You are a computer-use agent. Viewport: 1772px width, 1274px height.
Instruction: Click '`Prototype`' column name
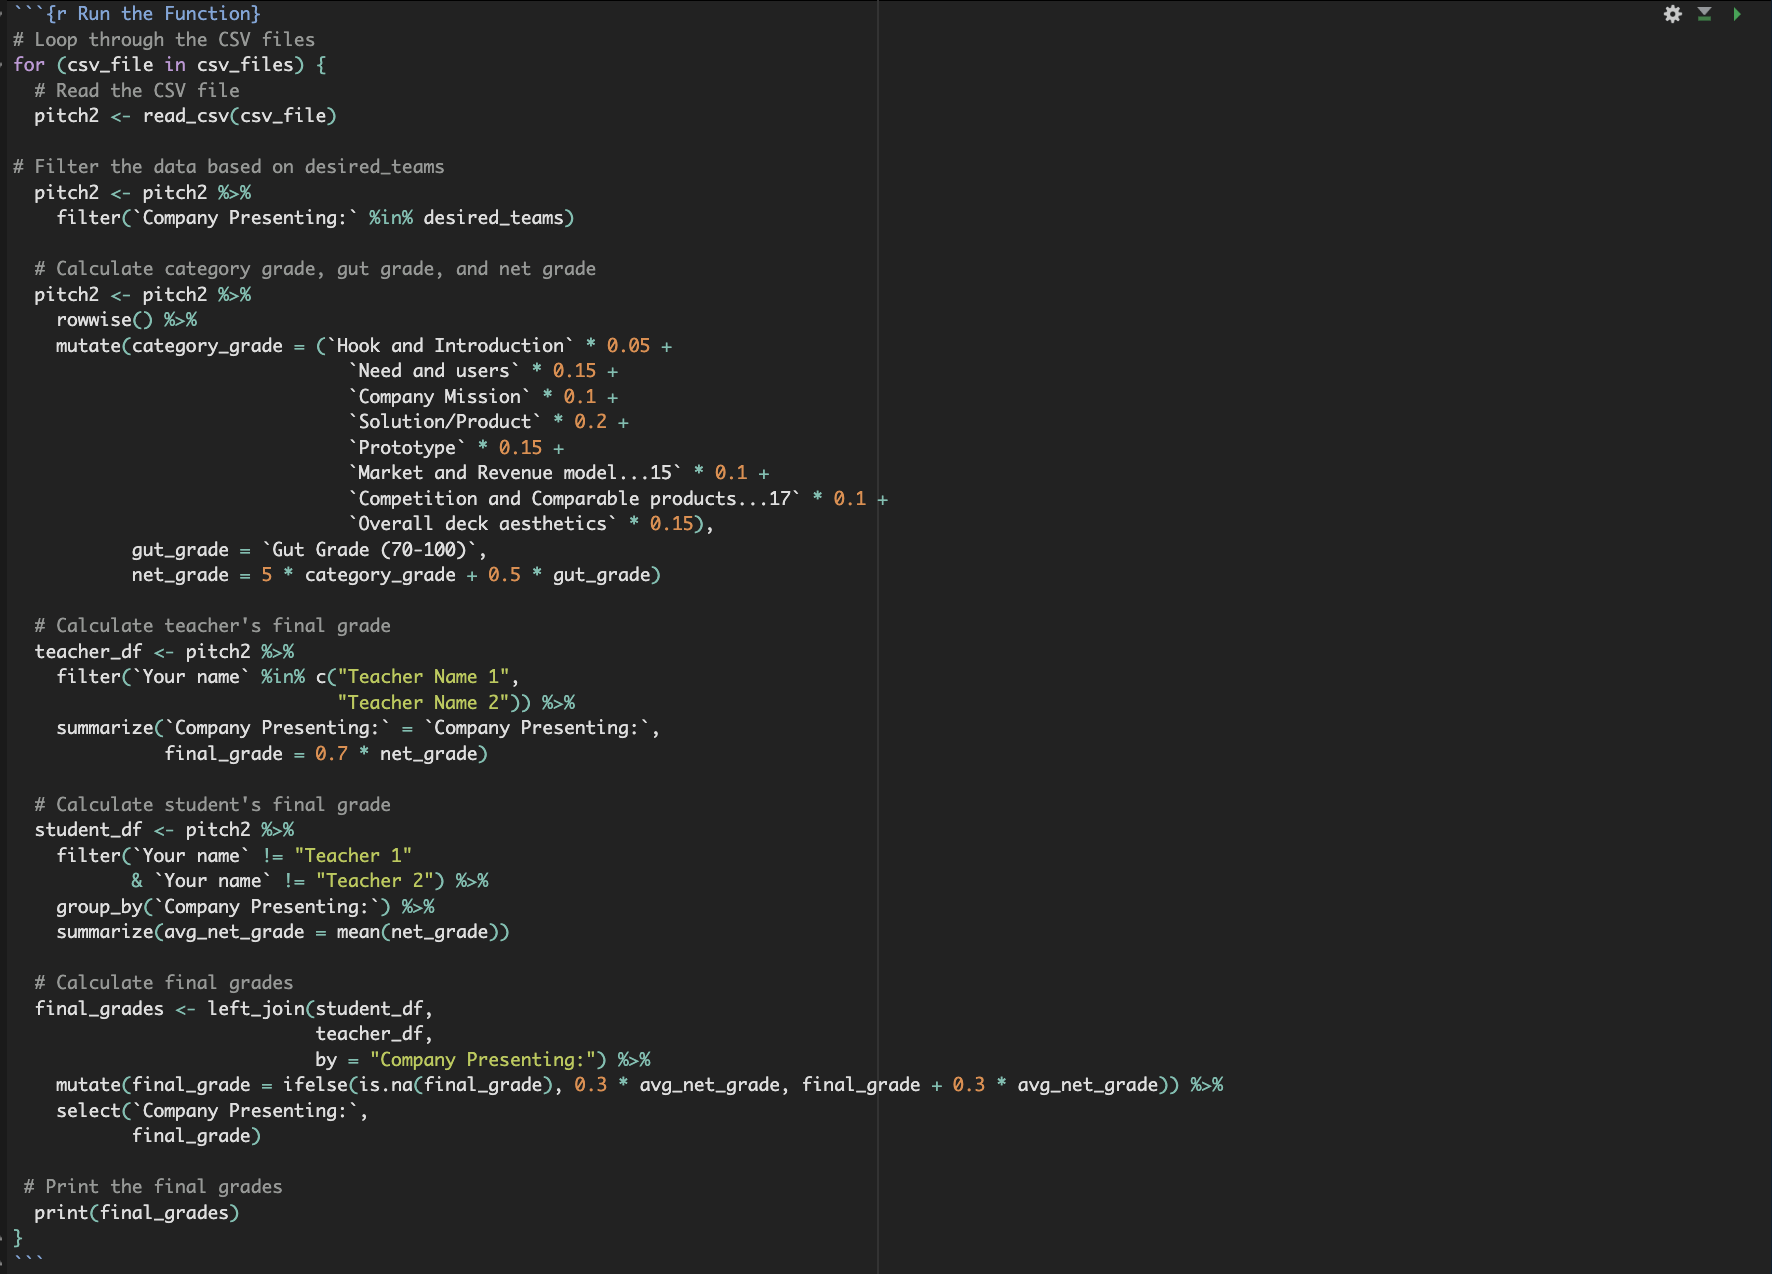[x=407, y=447]
